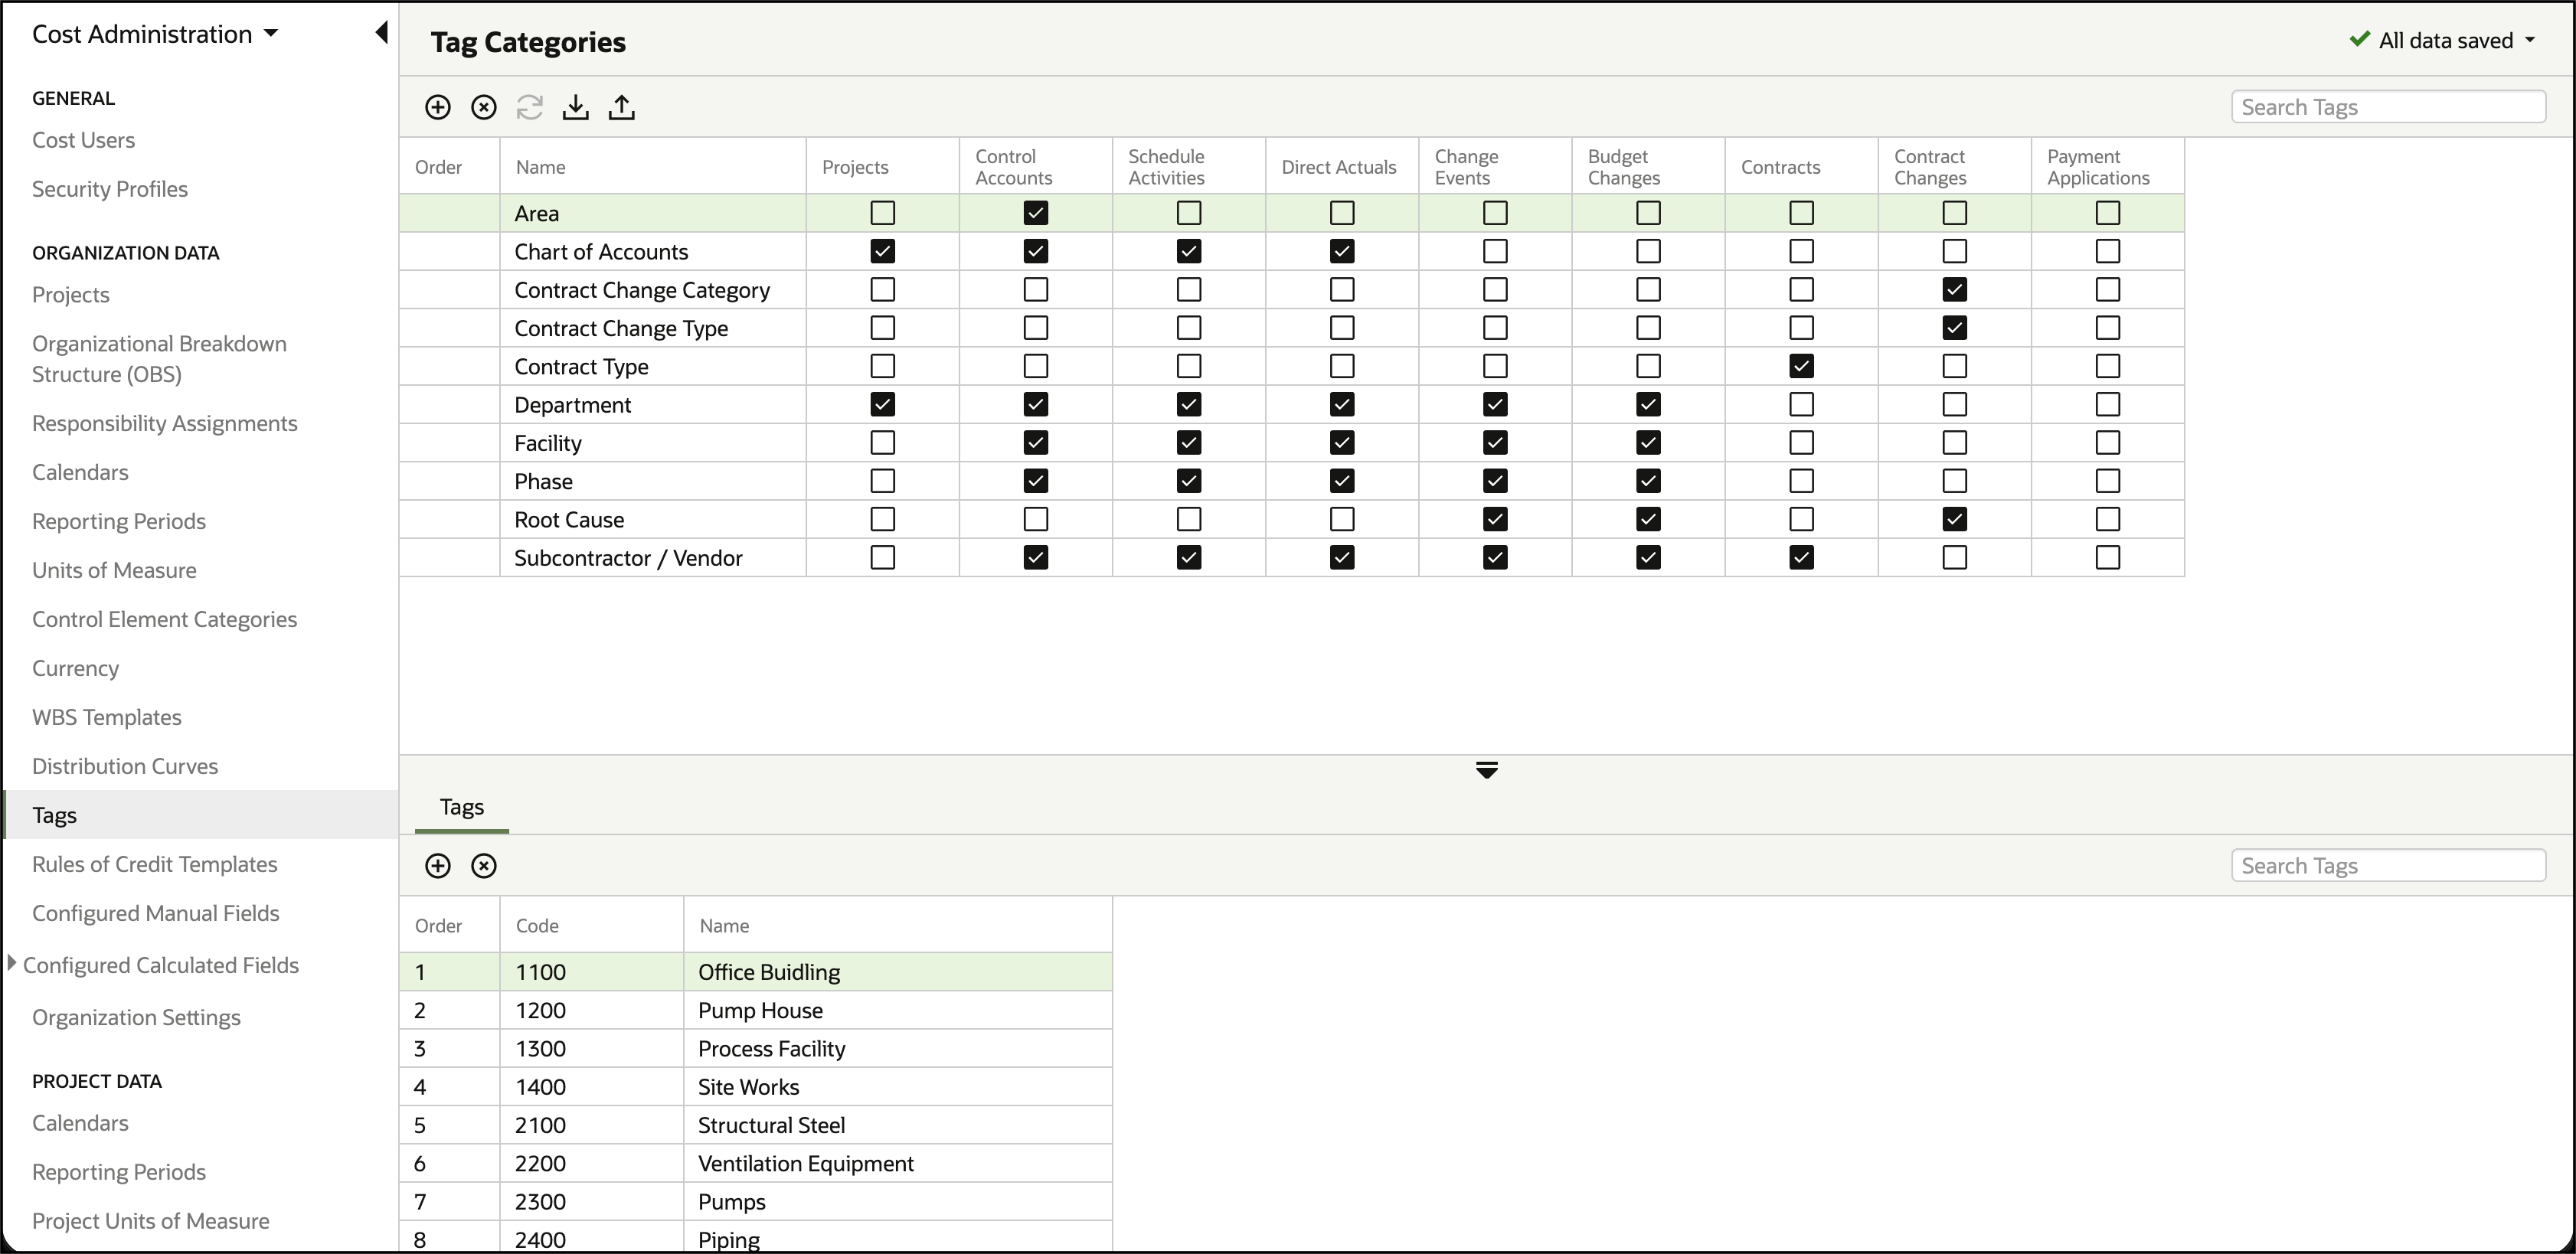Click the upper Search Tags field
2576x1254 pixels.
pyautogui.click(x=2388, y=107)
